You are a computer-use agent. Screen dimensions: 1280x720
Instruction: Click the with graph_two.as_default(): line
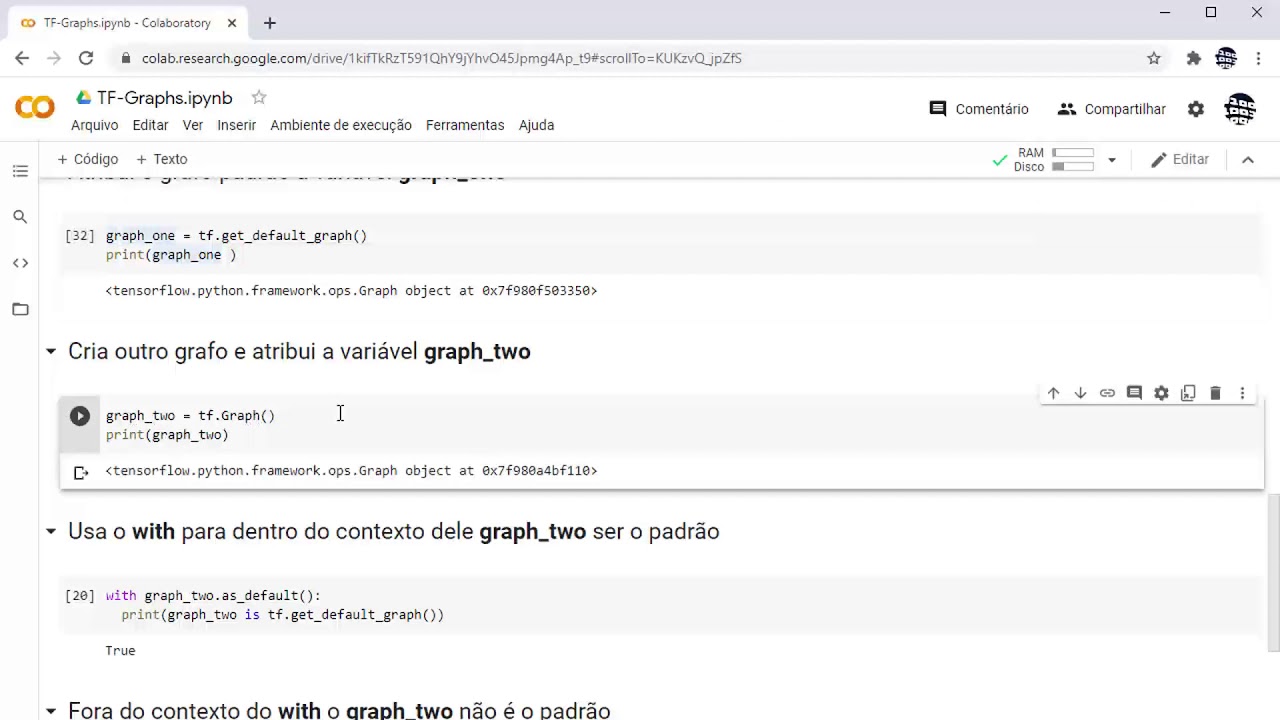point(213,595)
